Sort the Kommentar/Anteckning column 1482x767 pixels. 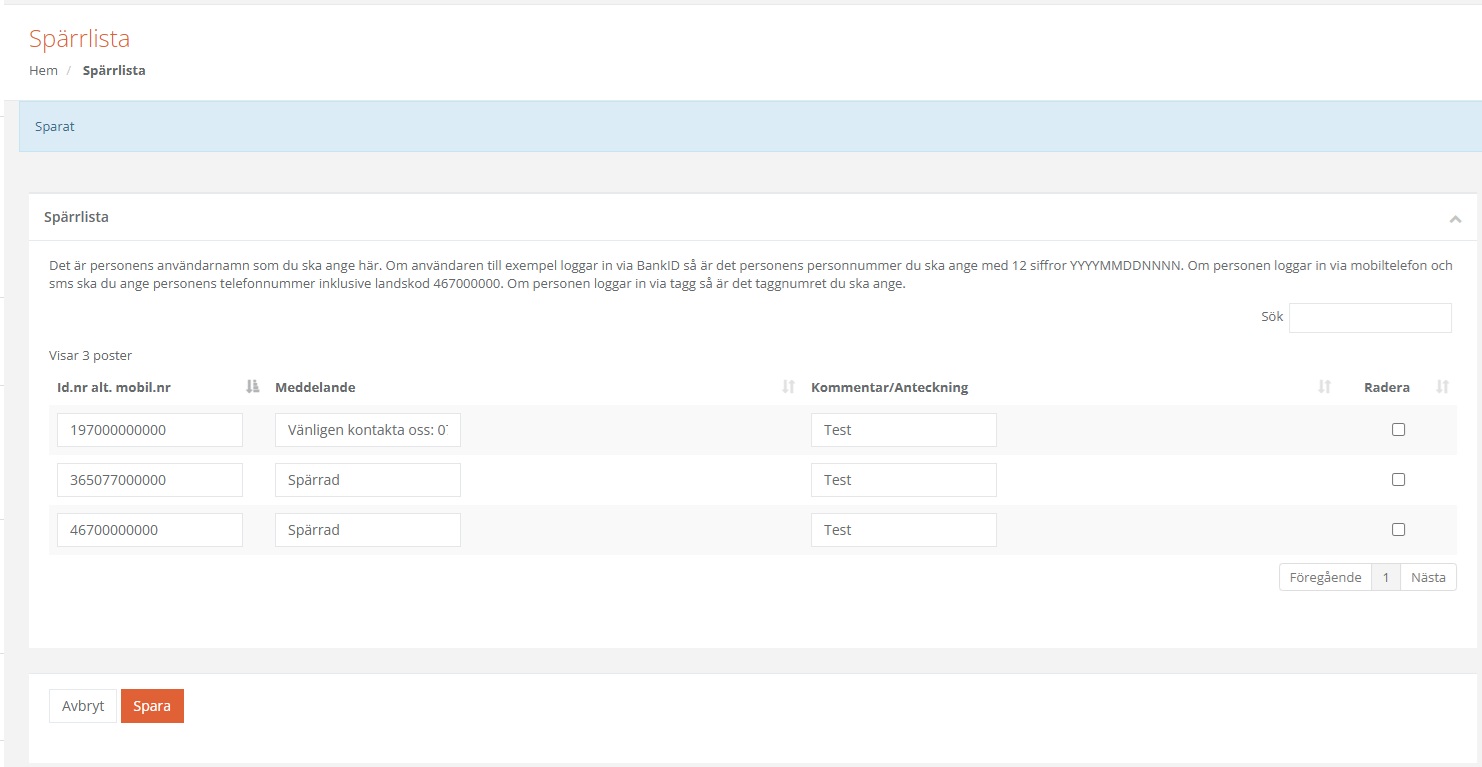[1324, 387]
